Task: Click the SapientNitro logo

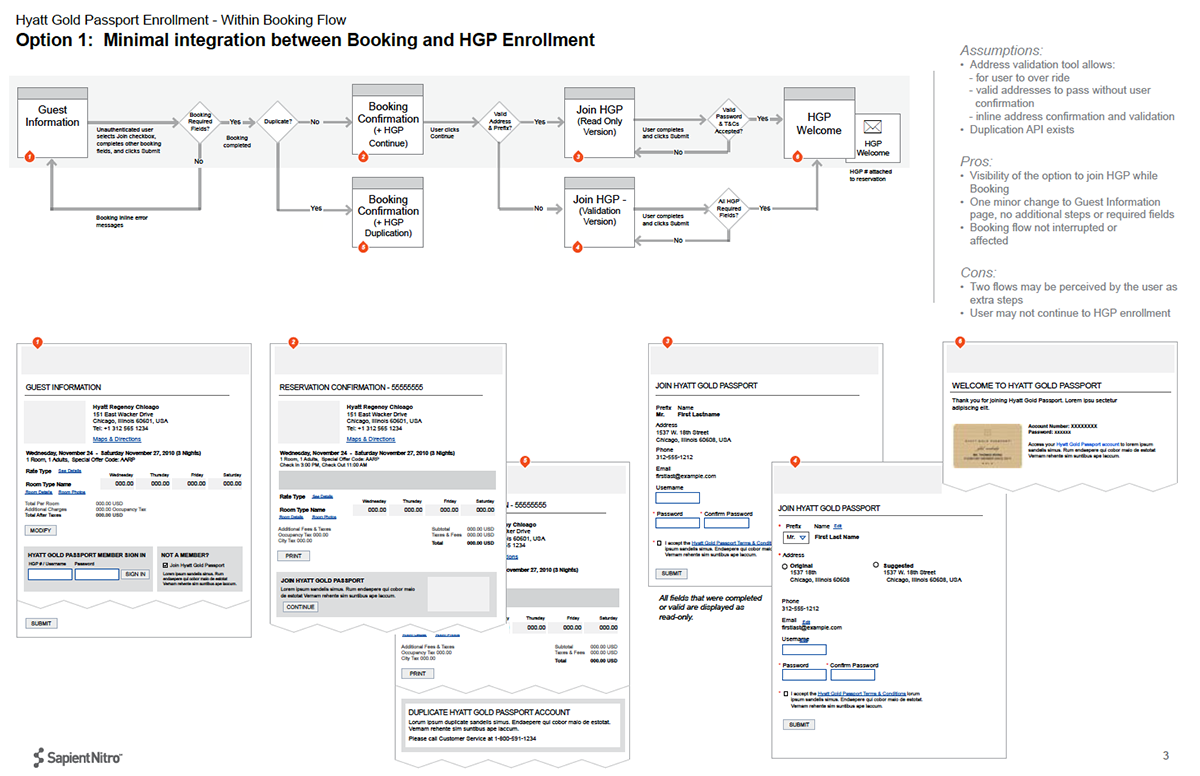Action: (78, 757)
